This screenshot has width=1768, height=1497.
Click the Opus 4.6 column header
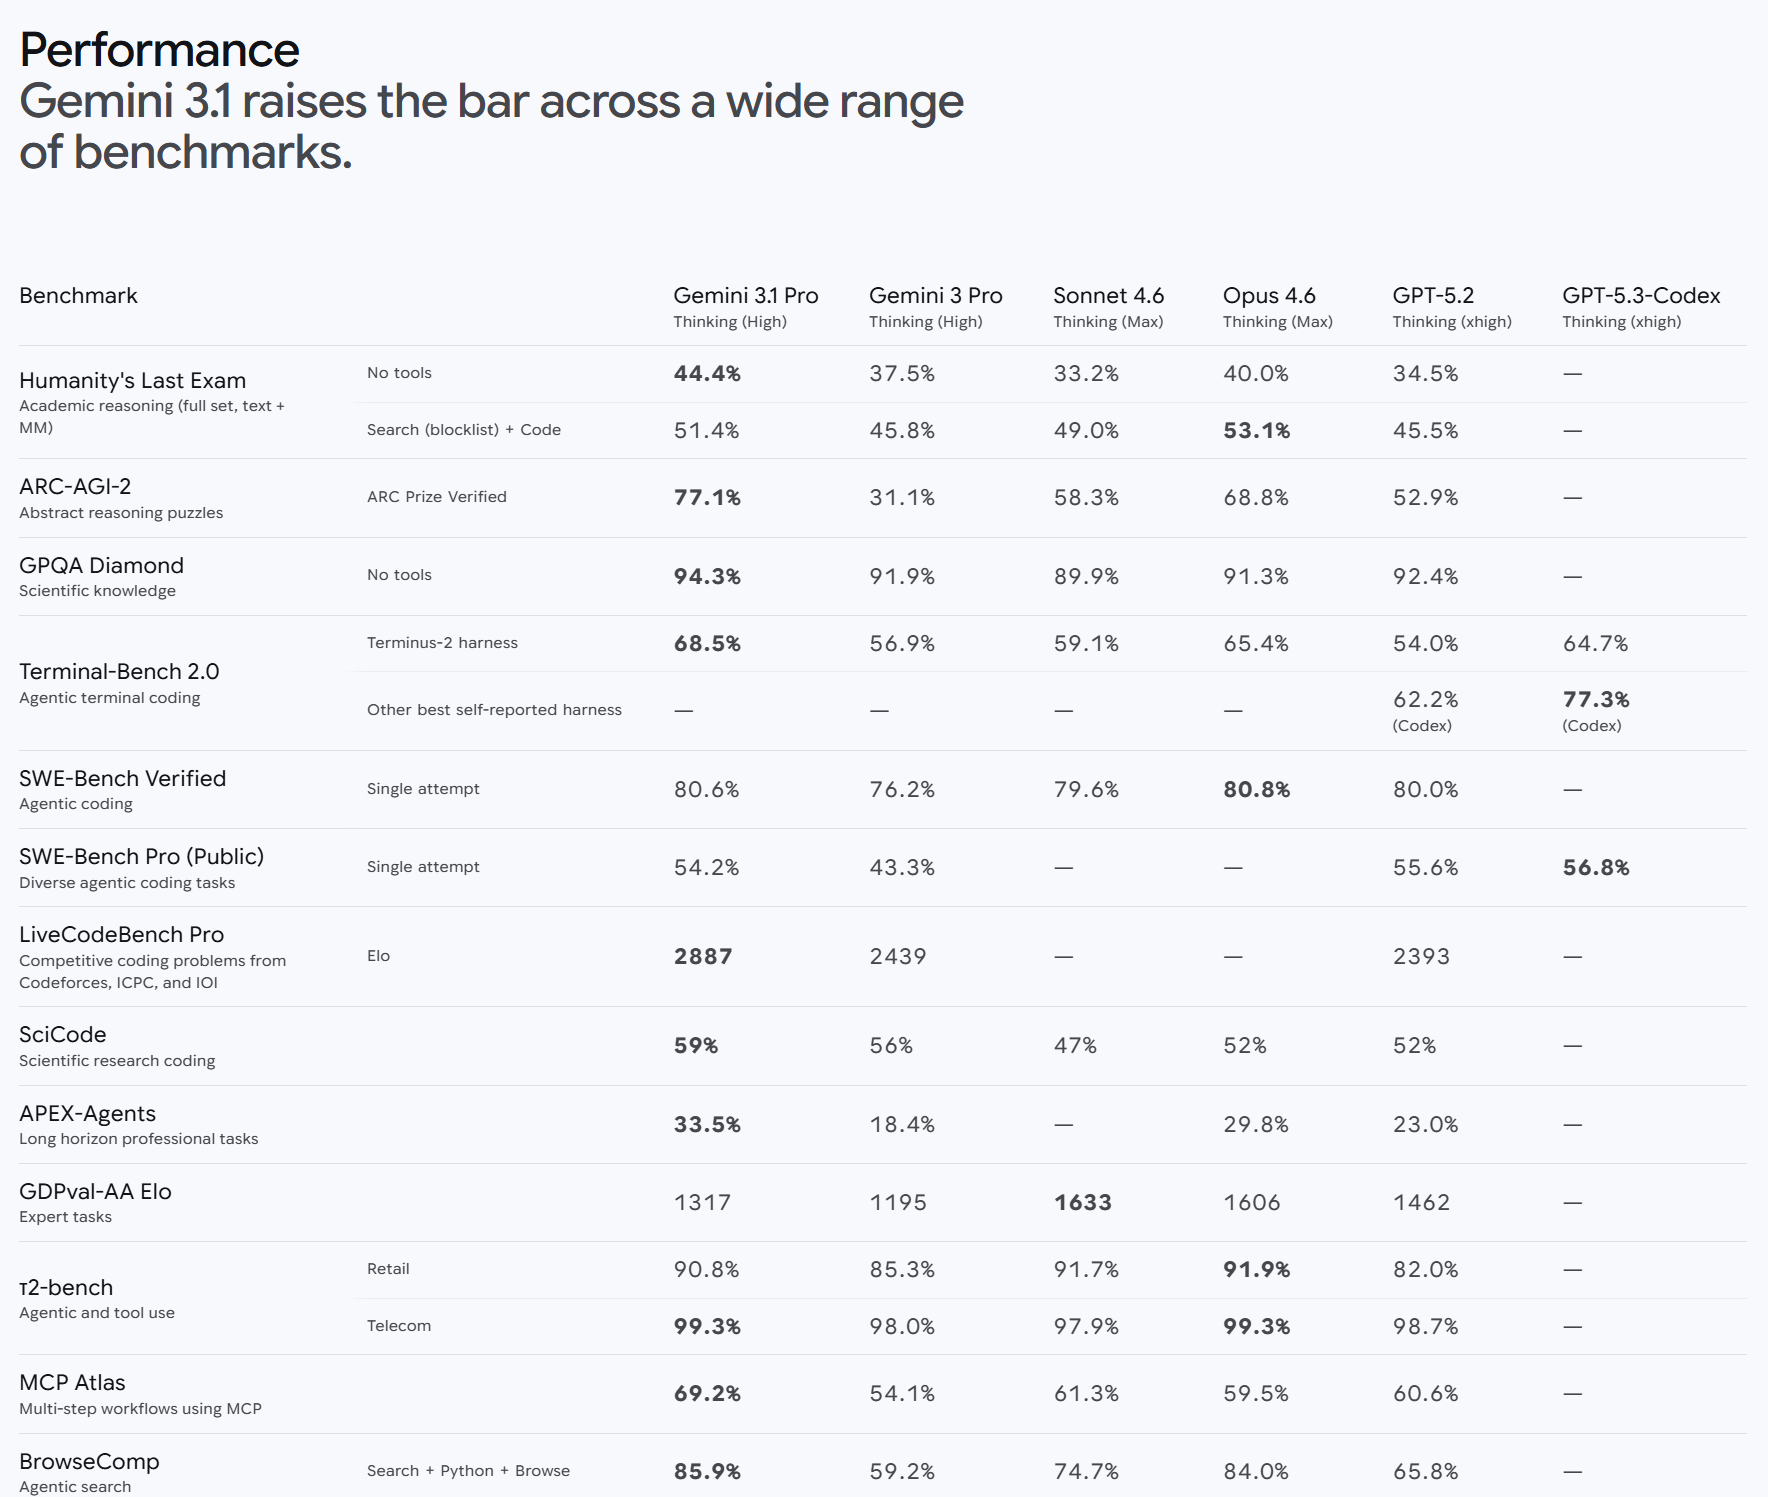click(x=1268, y=296)
